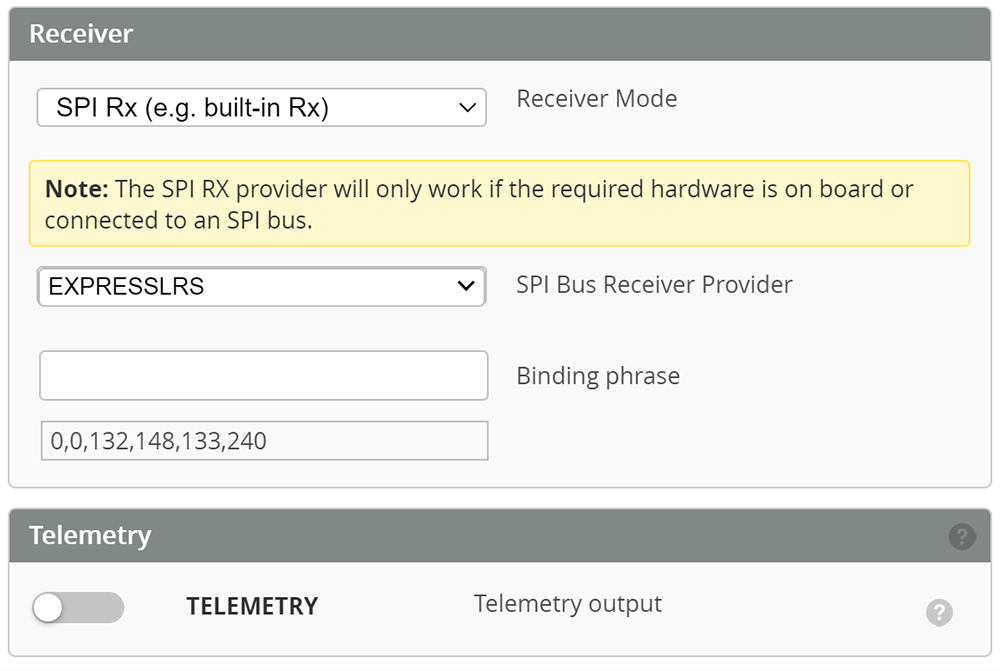
Task: Click 'connected to an SPI bus.' note line
Action: tap(178, 221)
